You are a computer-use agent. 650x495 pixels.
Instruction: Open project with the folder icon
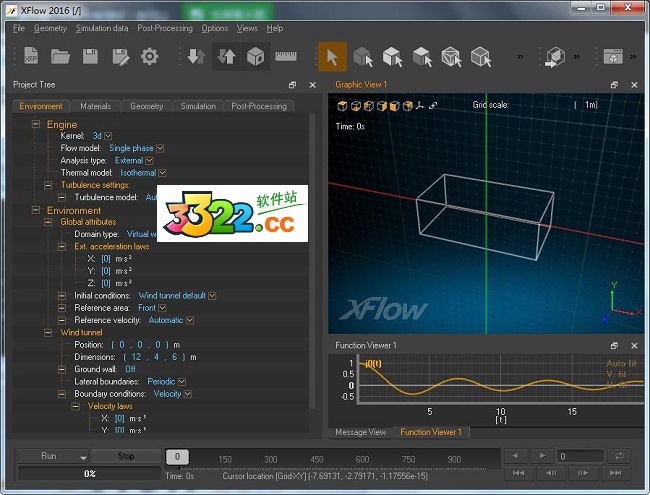pos(59,56)
